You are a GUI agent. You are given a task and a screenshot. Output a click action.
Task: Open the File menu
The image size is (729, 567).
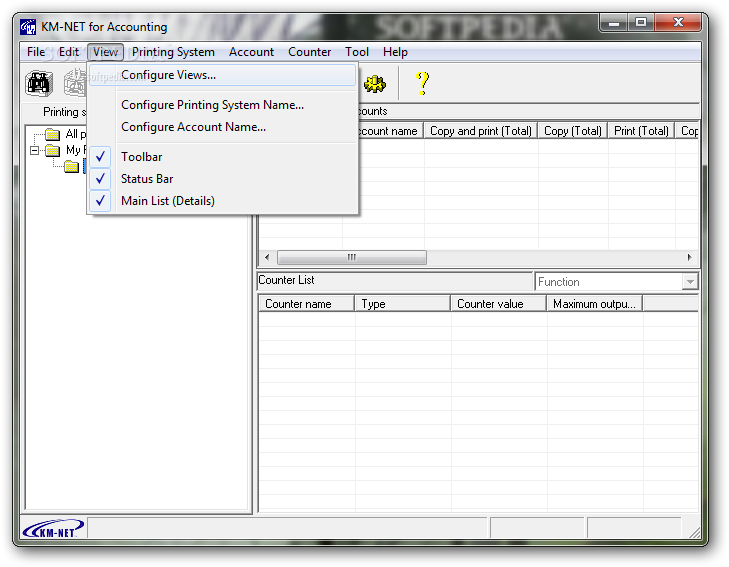click(x=36, y=52)
